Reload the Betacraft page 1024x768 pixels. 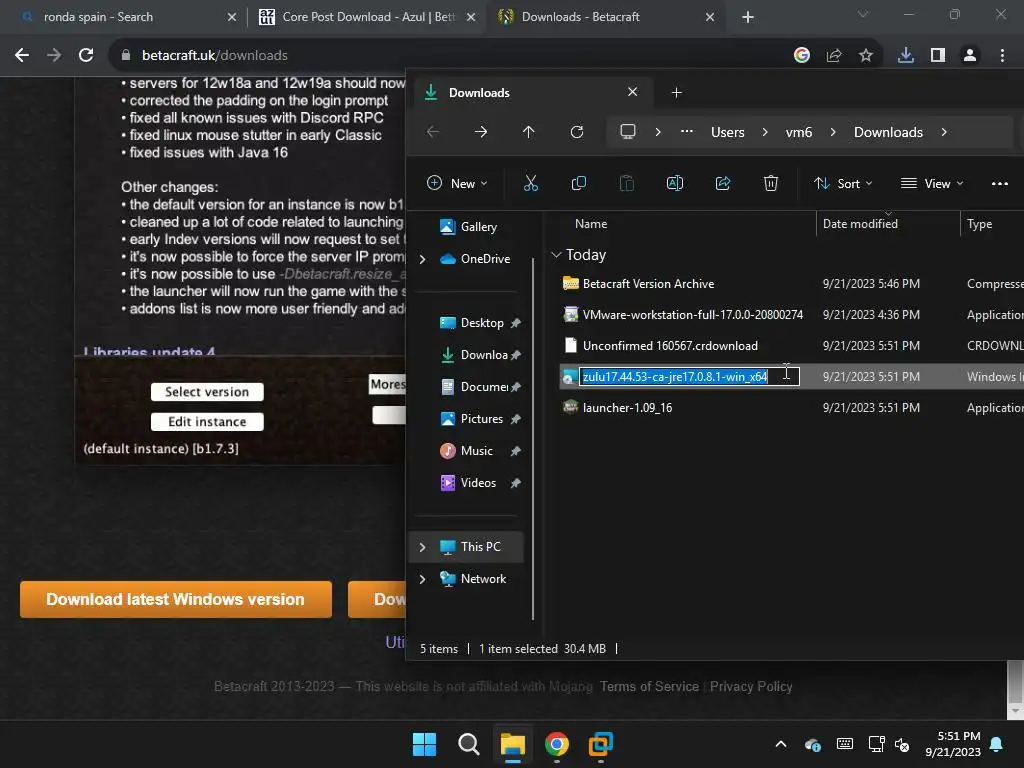coord(86,56)
